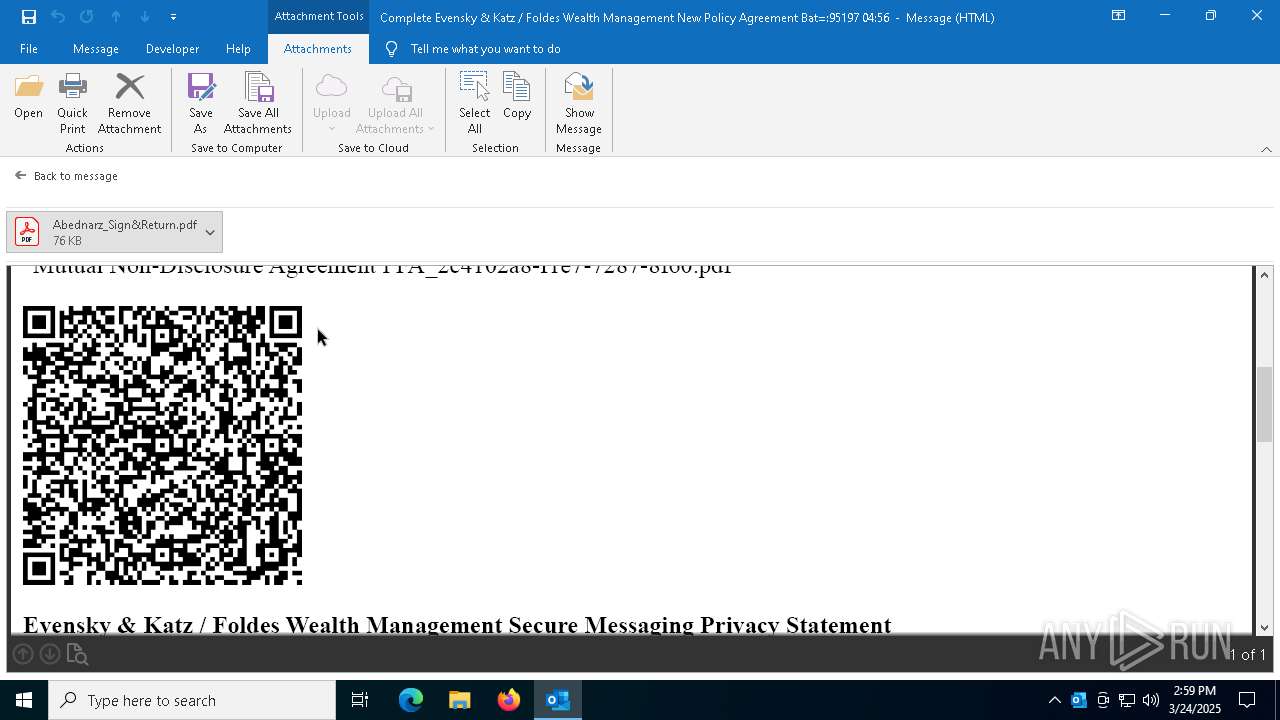Screen dimensions: 1280x720
Task: Click the Save icon in quick access toolbar
Action: 29,17
